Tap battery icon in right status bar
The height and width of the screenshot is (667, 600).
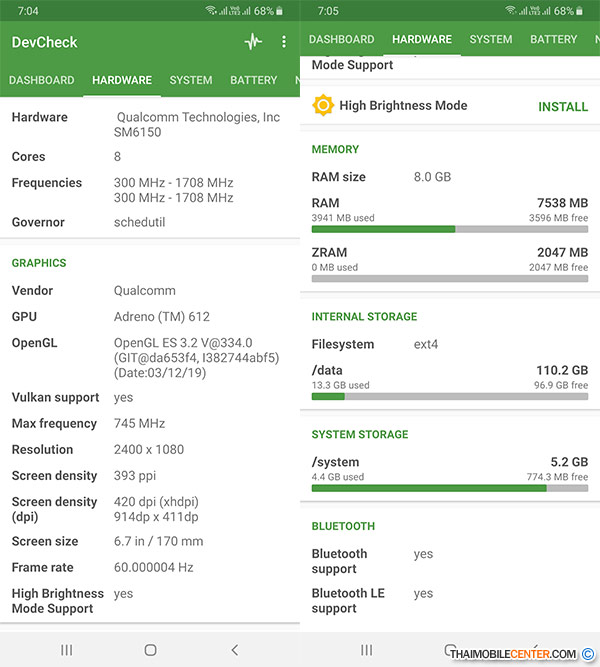[x=579, y=11]
